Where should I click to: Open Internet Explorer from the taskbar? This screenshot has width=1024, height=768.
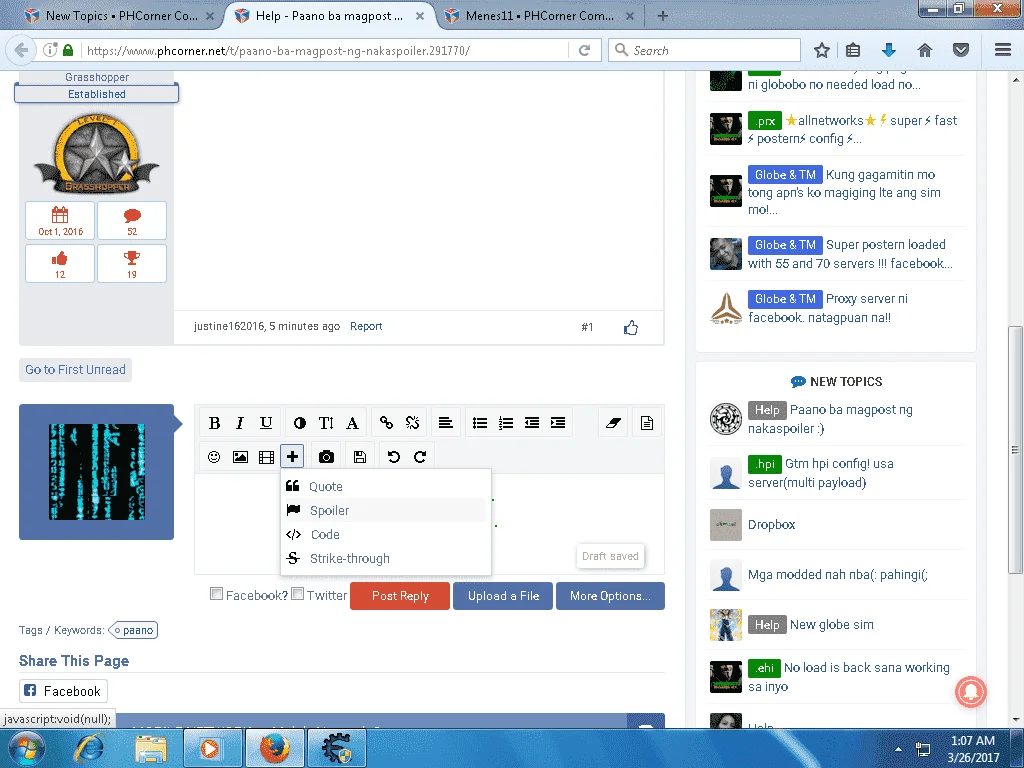coord(89,748)
